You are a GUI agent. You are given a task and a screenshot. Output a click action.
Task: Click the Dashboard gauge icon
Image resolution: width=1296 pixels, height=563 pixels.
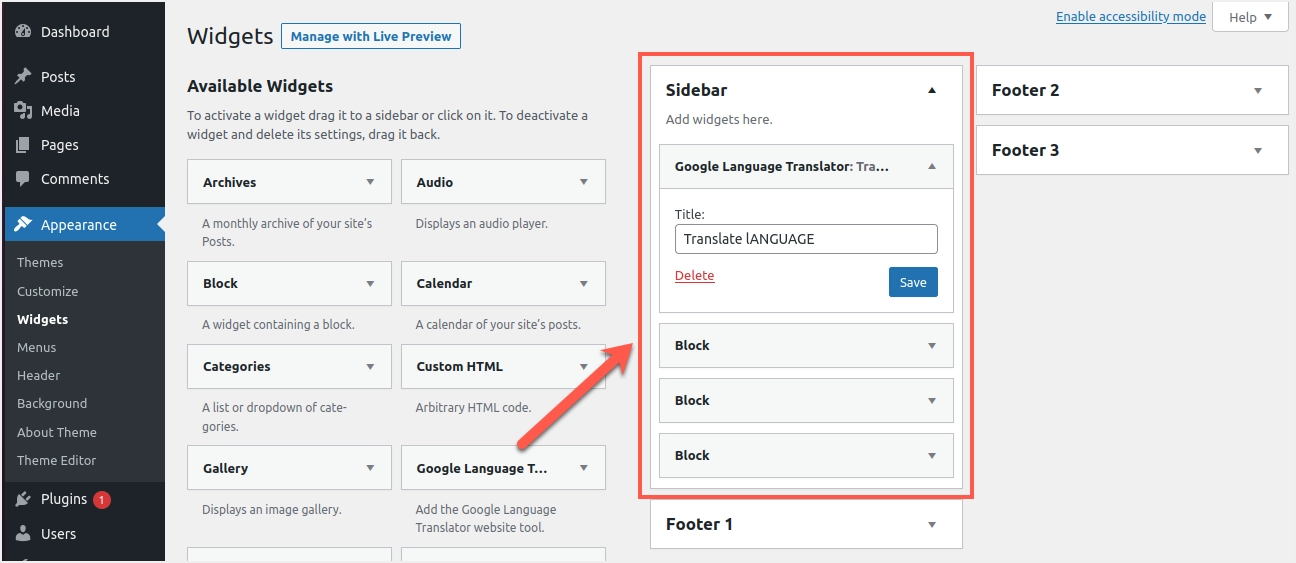click(23, 32)
